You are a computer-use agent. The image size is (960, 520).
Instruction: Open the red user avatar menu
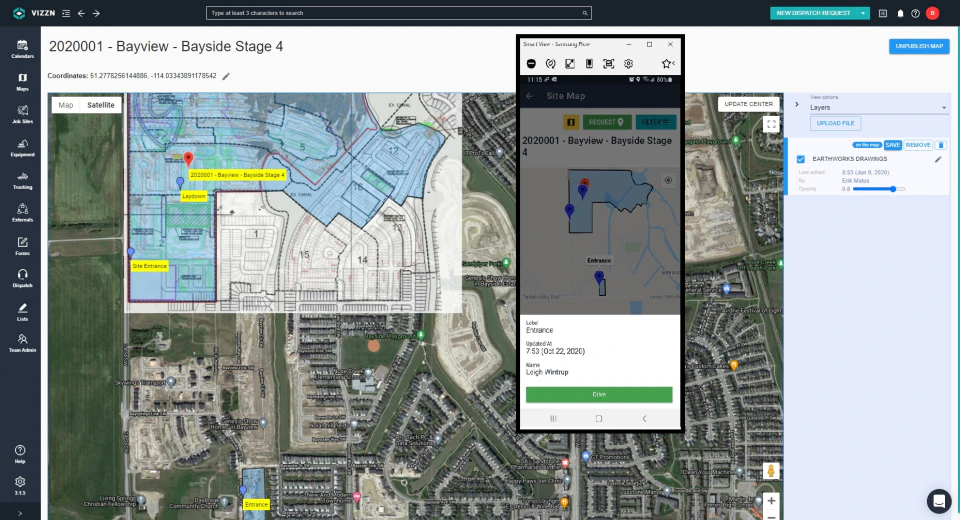point(932,13)
